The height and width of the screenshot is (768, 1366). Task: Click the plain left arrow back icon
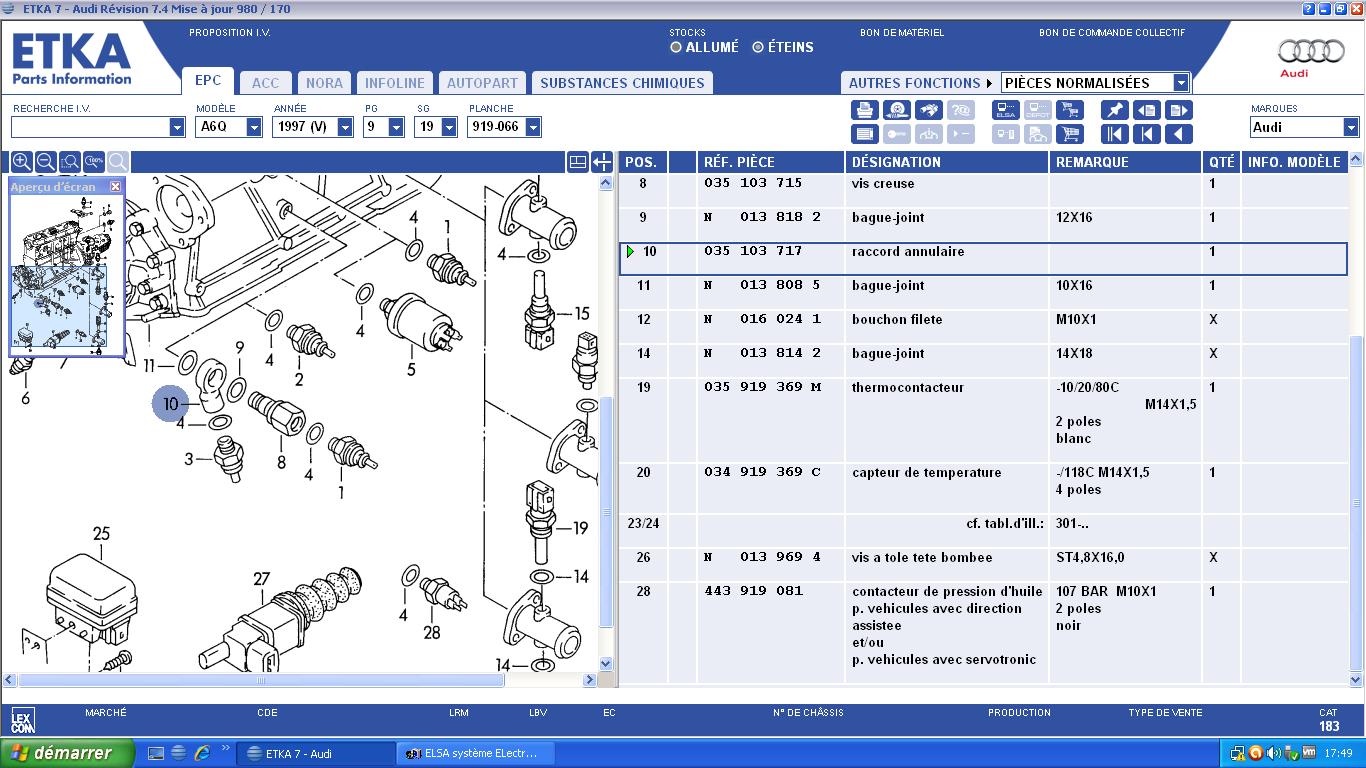tap(1179, 133)
